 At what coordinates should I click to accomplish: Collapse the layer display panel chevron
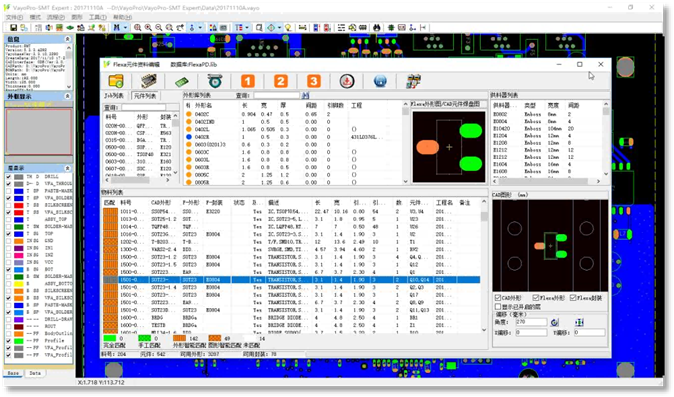[67, 168]
